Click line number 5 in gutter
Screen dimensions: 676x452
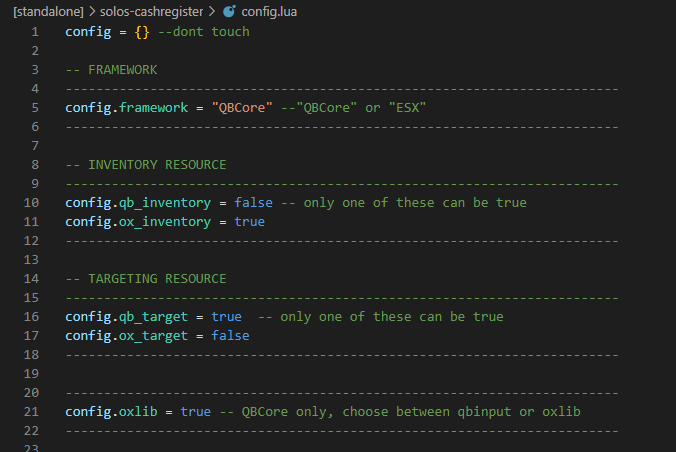(34, 108)
